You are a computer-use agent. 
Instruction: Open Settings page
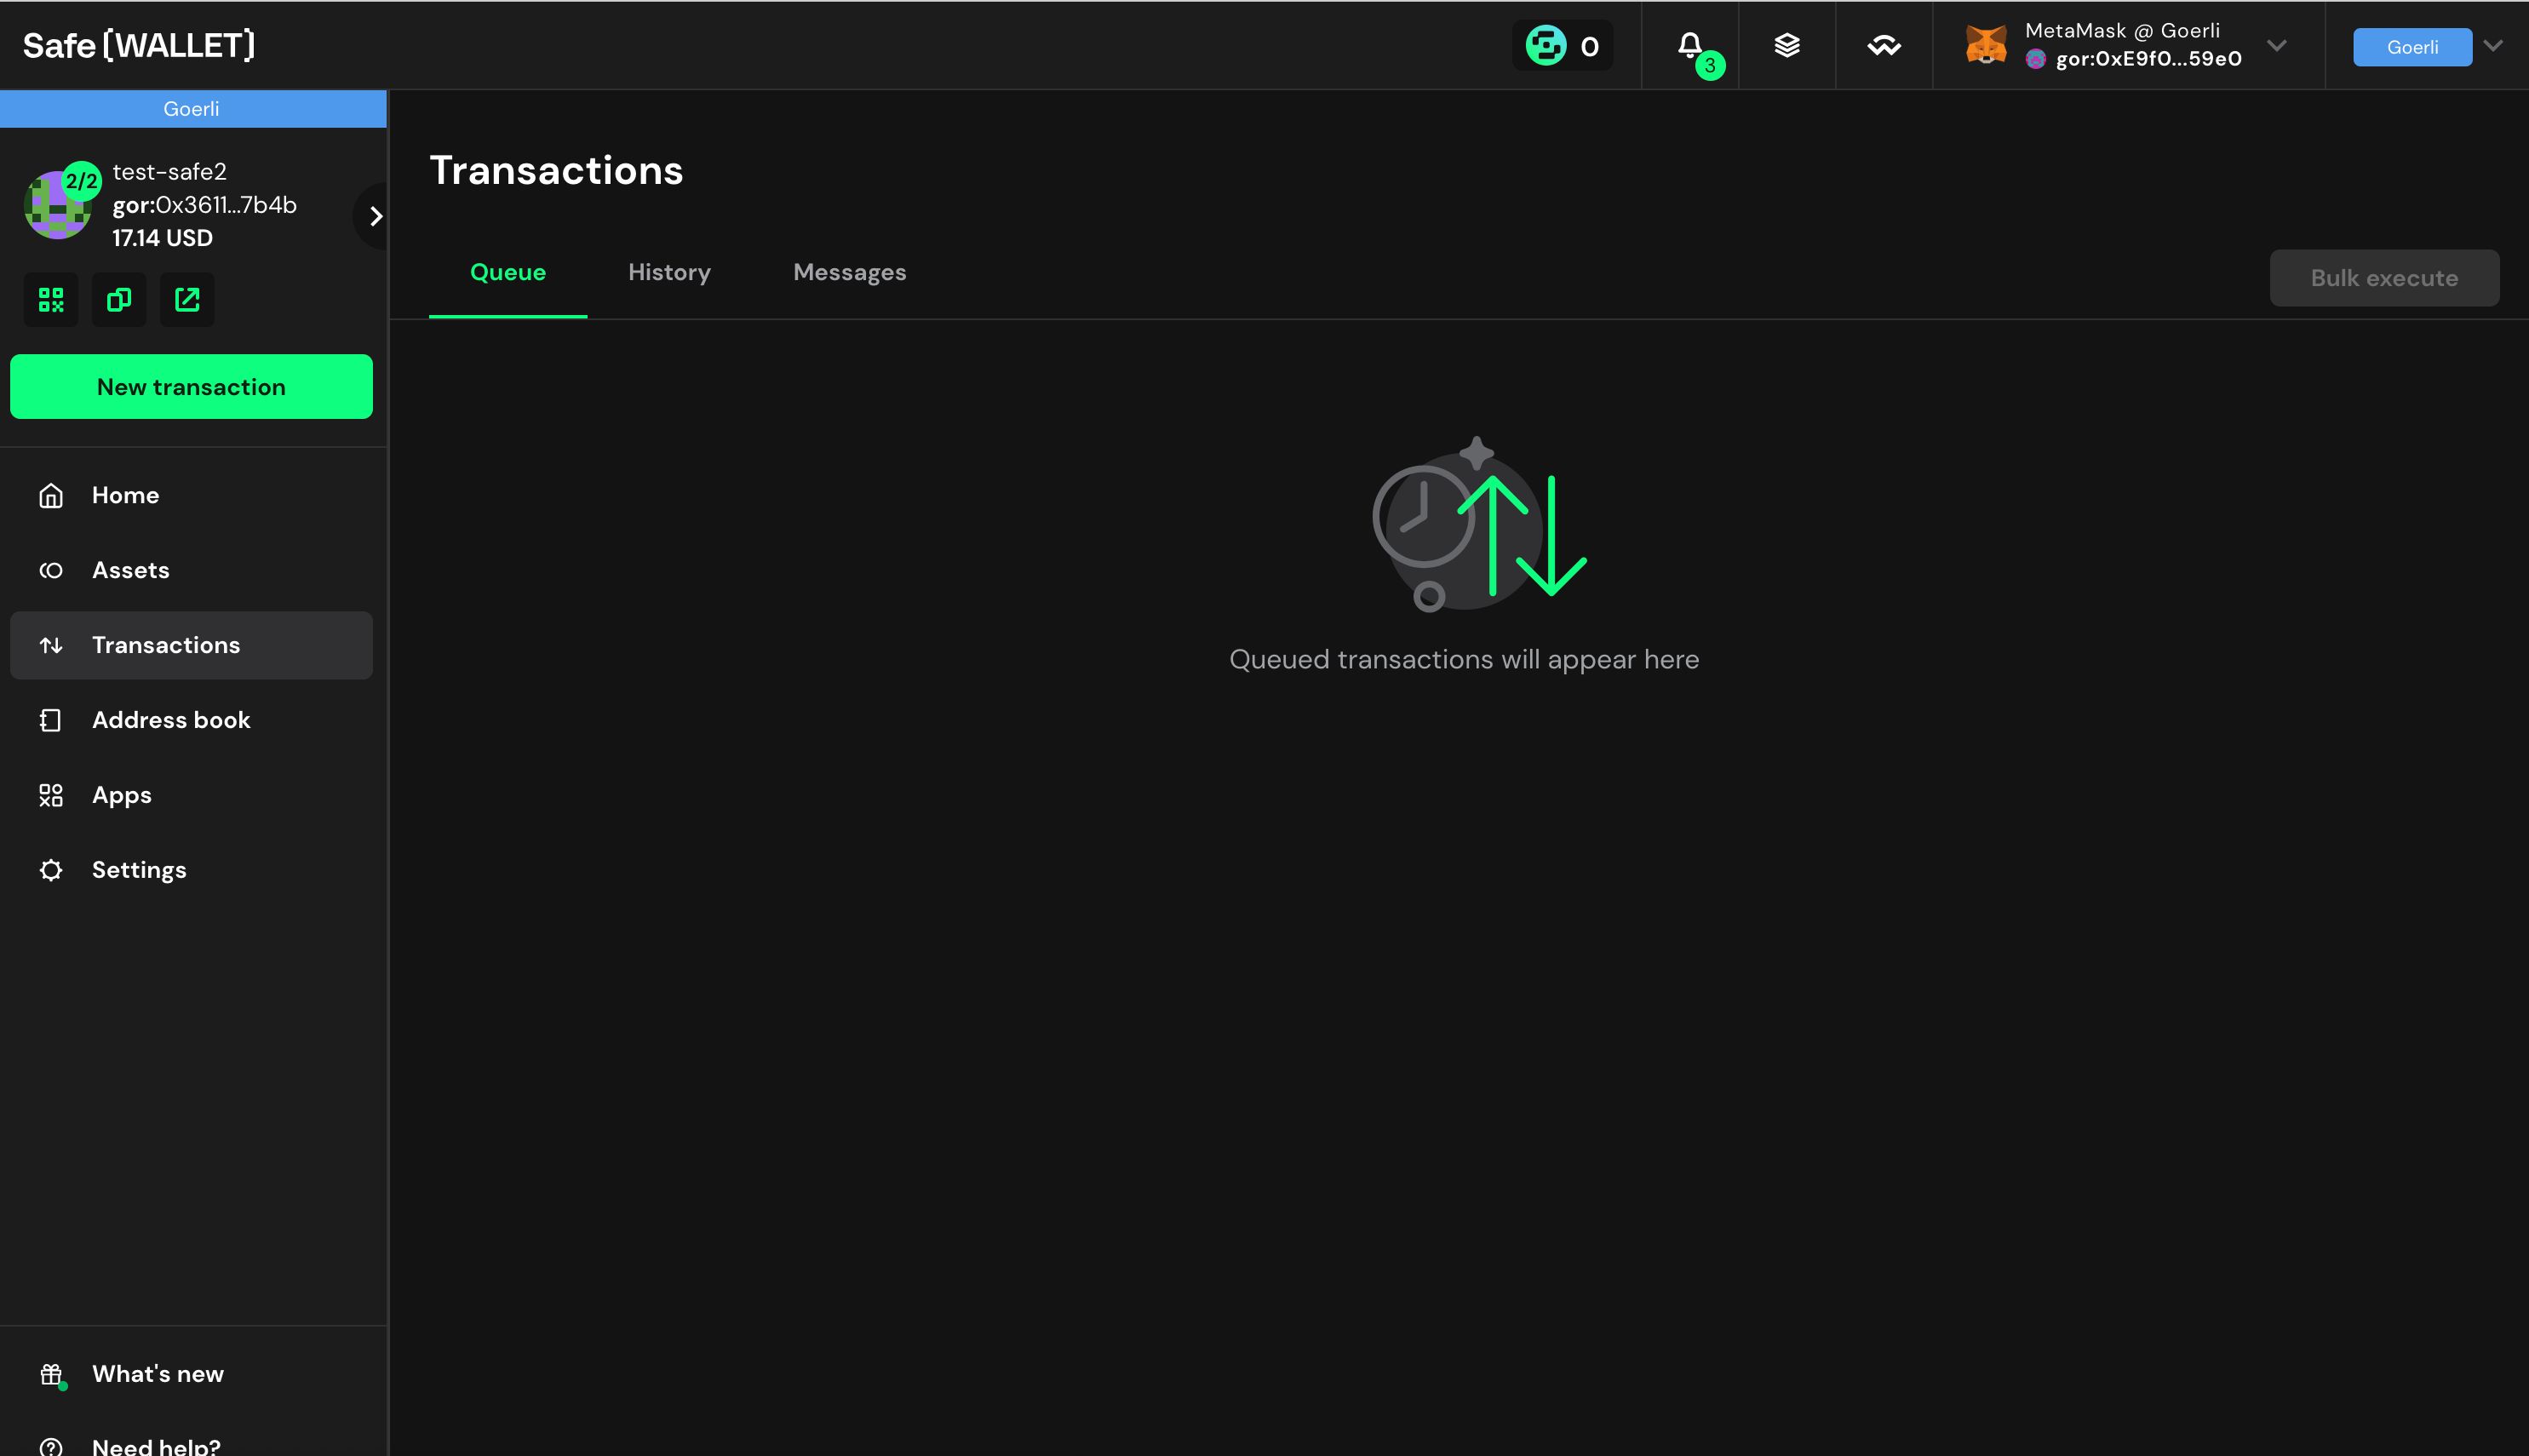pos(191,870)
